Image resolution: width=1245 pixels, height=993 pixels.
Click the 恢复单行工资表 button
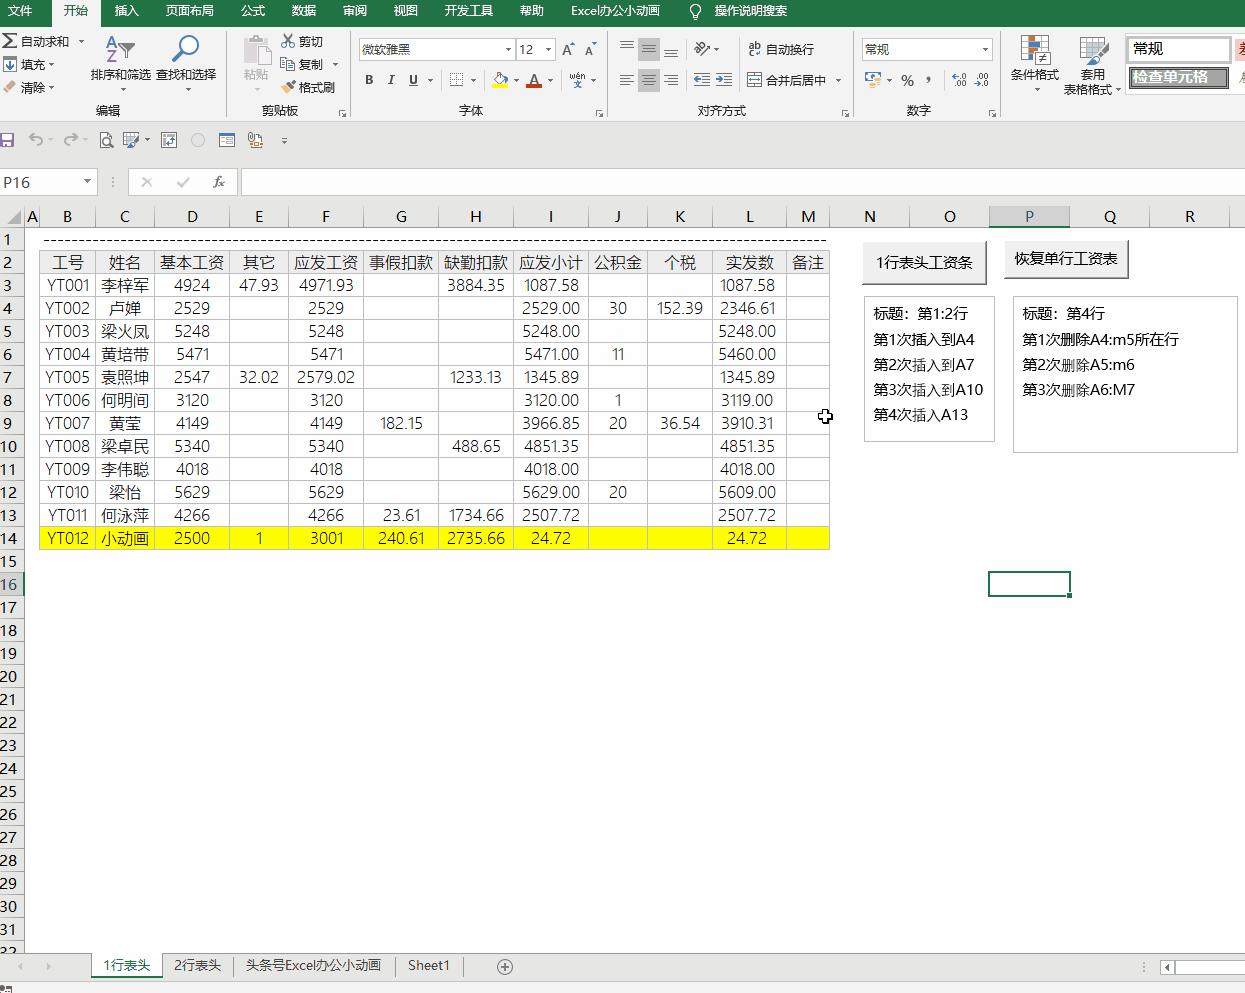pyautogui.click(x=1066, y=259)
